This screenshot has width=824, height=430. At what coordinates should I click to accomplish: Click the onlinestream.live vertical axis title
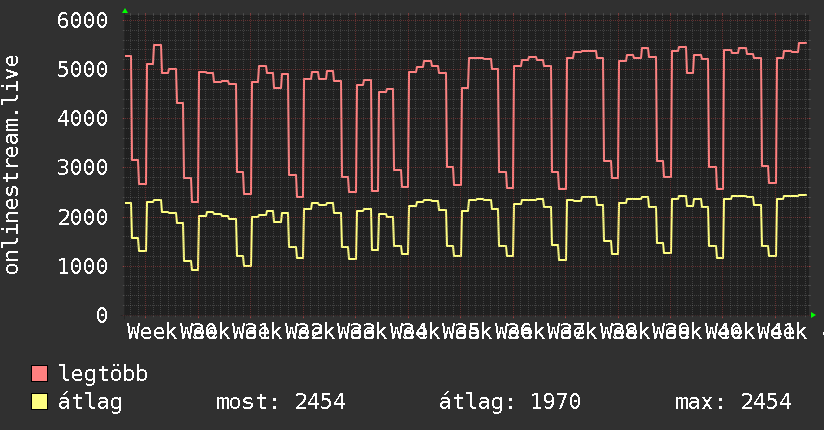click(11, 165)
